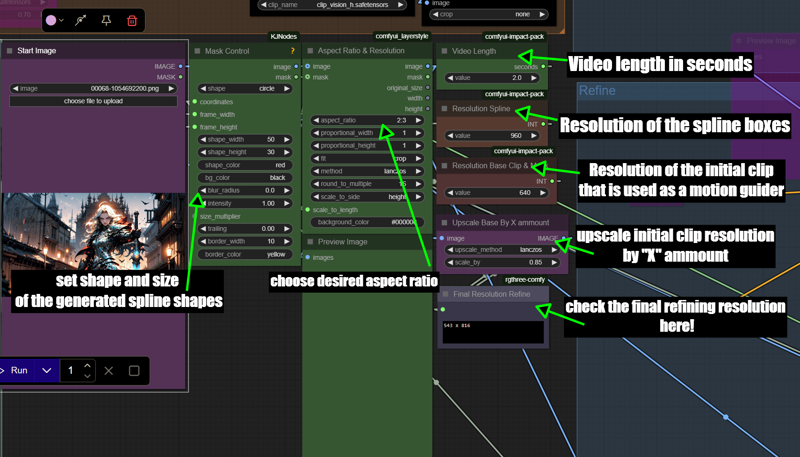Edit the bg_color field showing black
The width and height of the screenshot is (800, 457).
[245, 177]
